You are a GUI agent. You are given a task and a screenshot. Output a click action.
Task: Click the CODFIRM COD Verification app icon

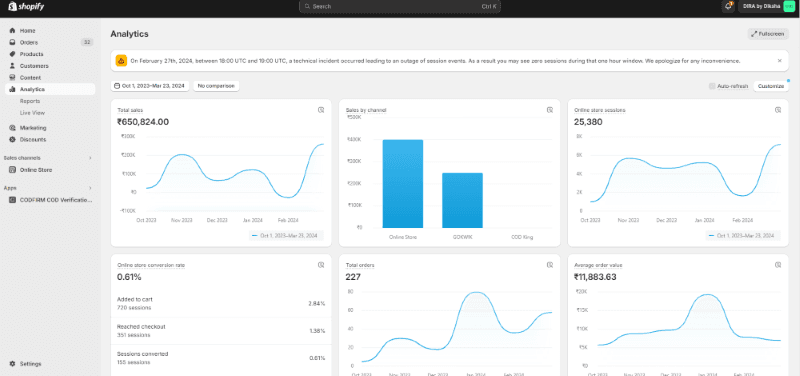13,200
